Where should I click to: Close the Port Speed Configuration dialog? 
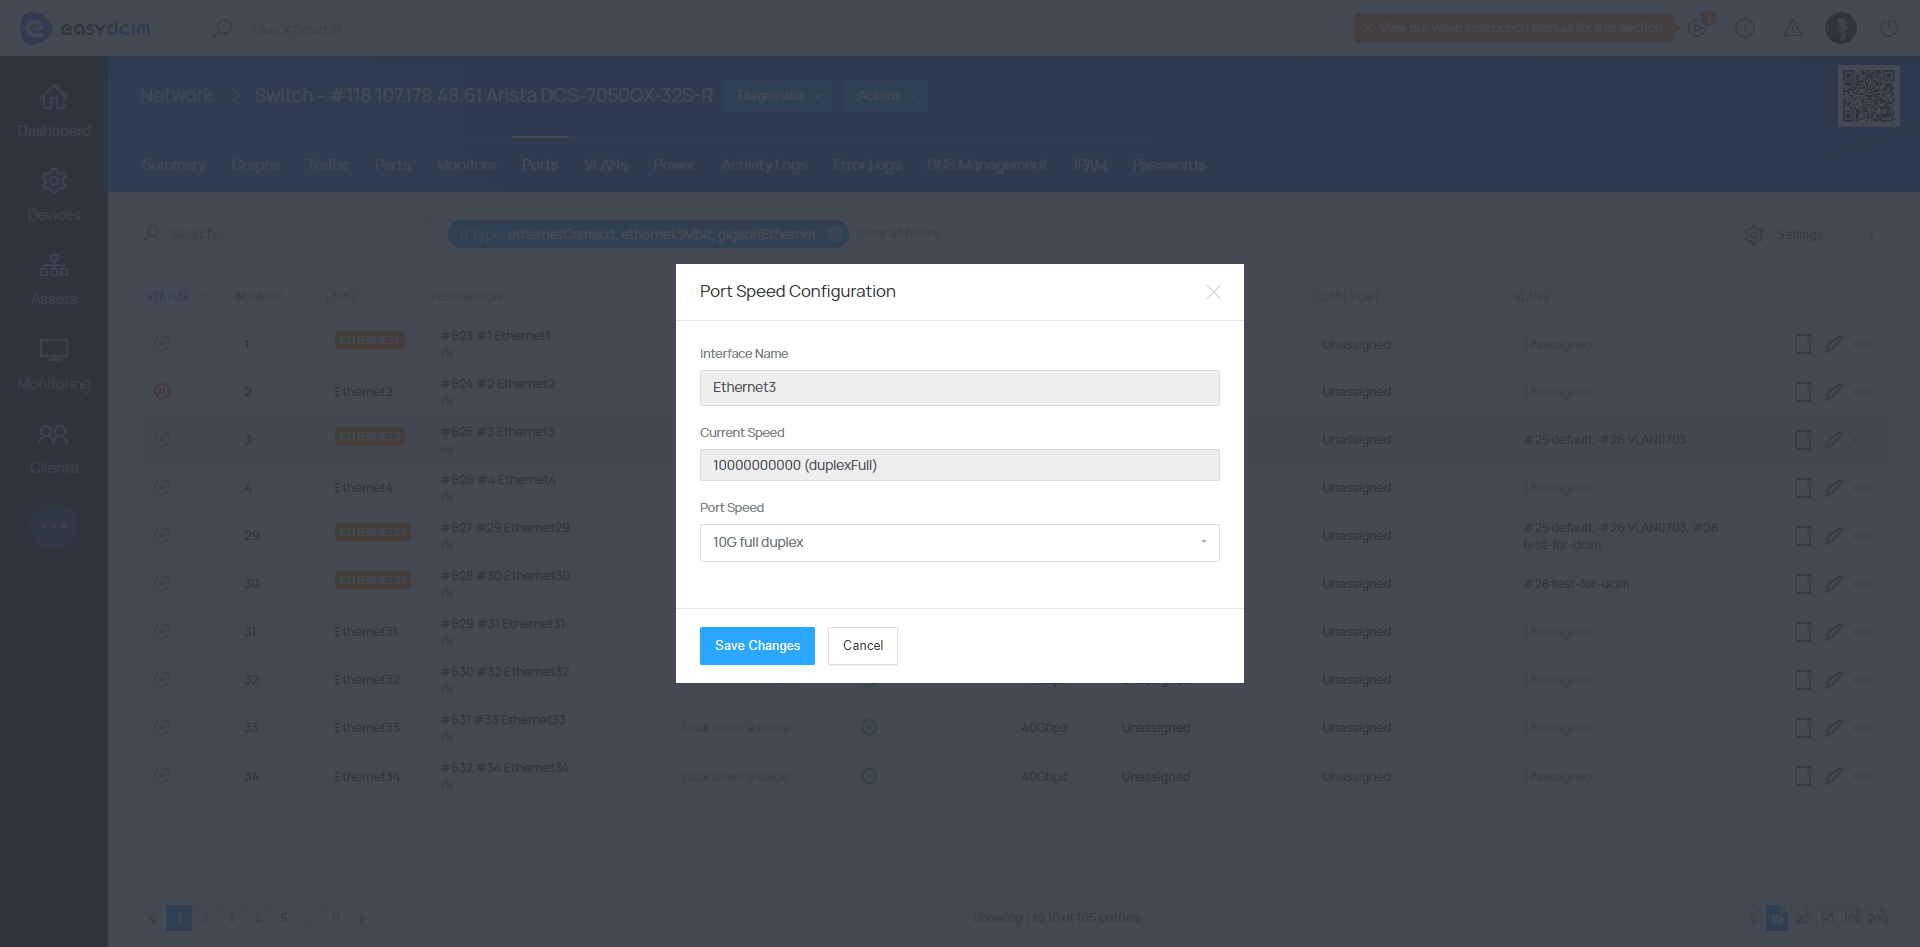coord(1214,292)
